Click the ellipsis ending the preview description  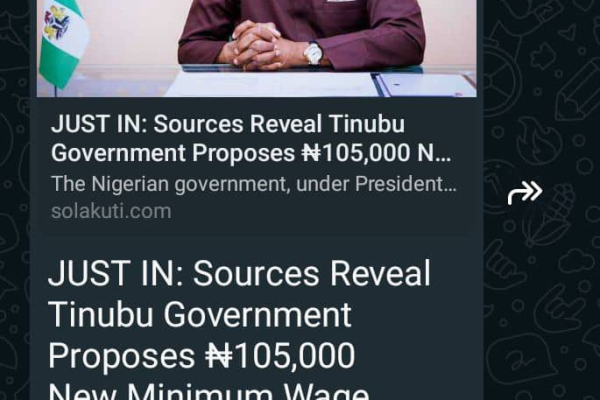coord(451,184)
